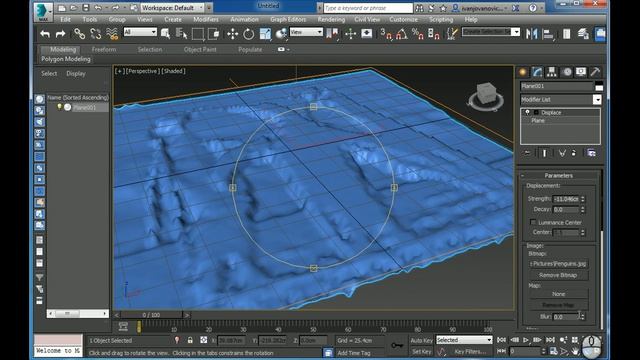
Task: Toggle the Window/Crossing selection mode
Action: 213,34
